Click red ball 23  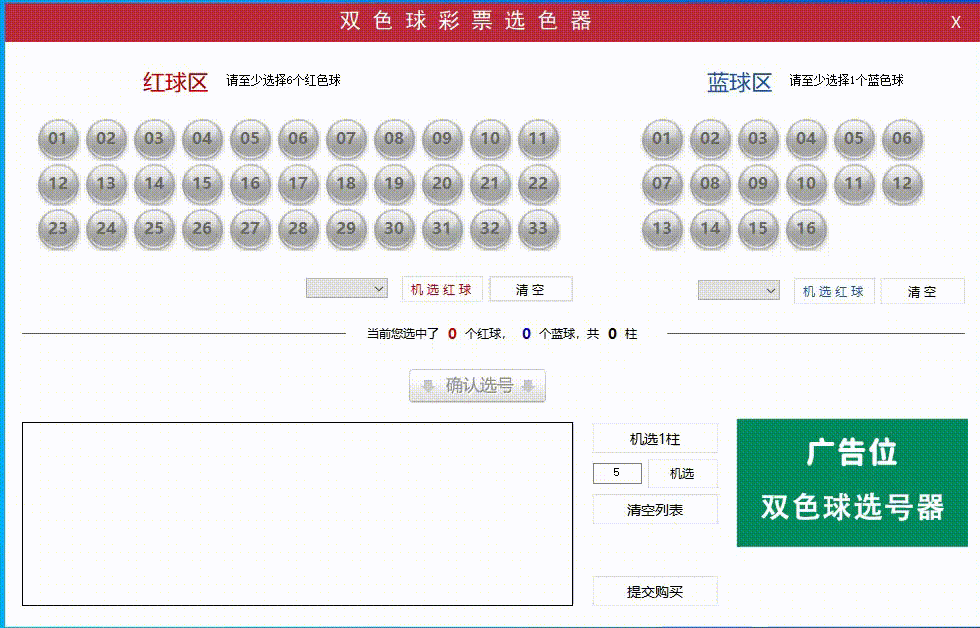click(58, 229)
